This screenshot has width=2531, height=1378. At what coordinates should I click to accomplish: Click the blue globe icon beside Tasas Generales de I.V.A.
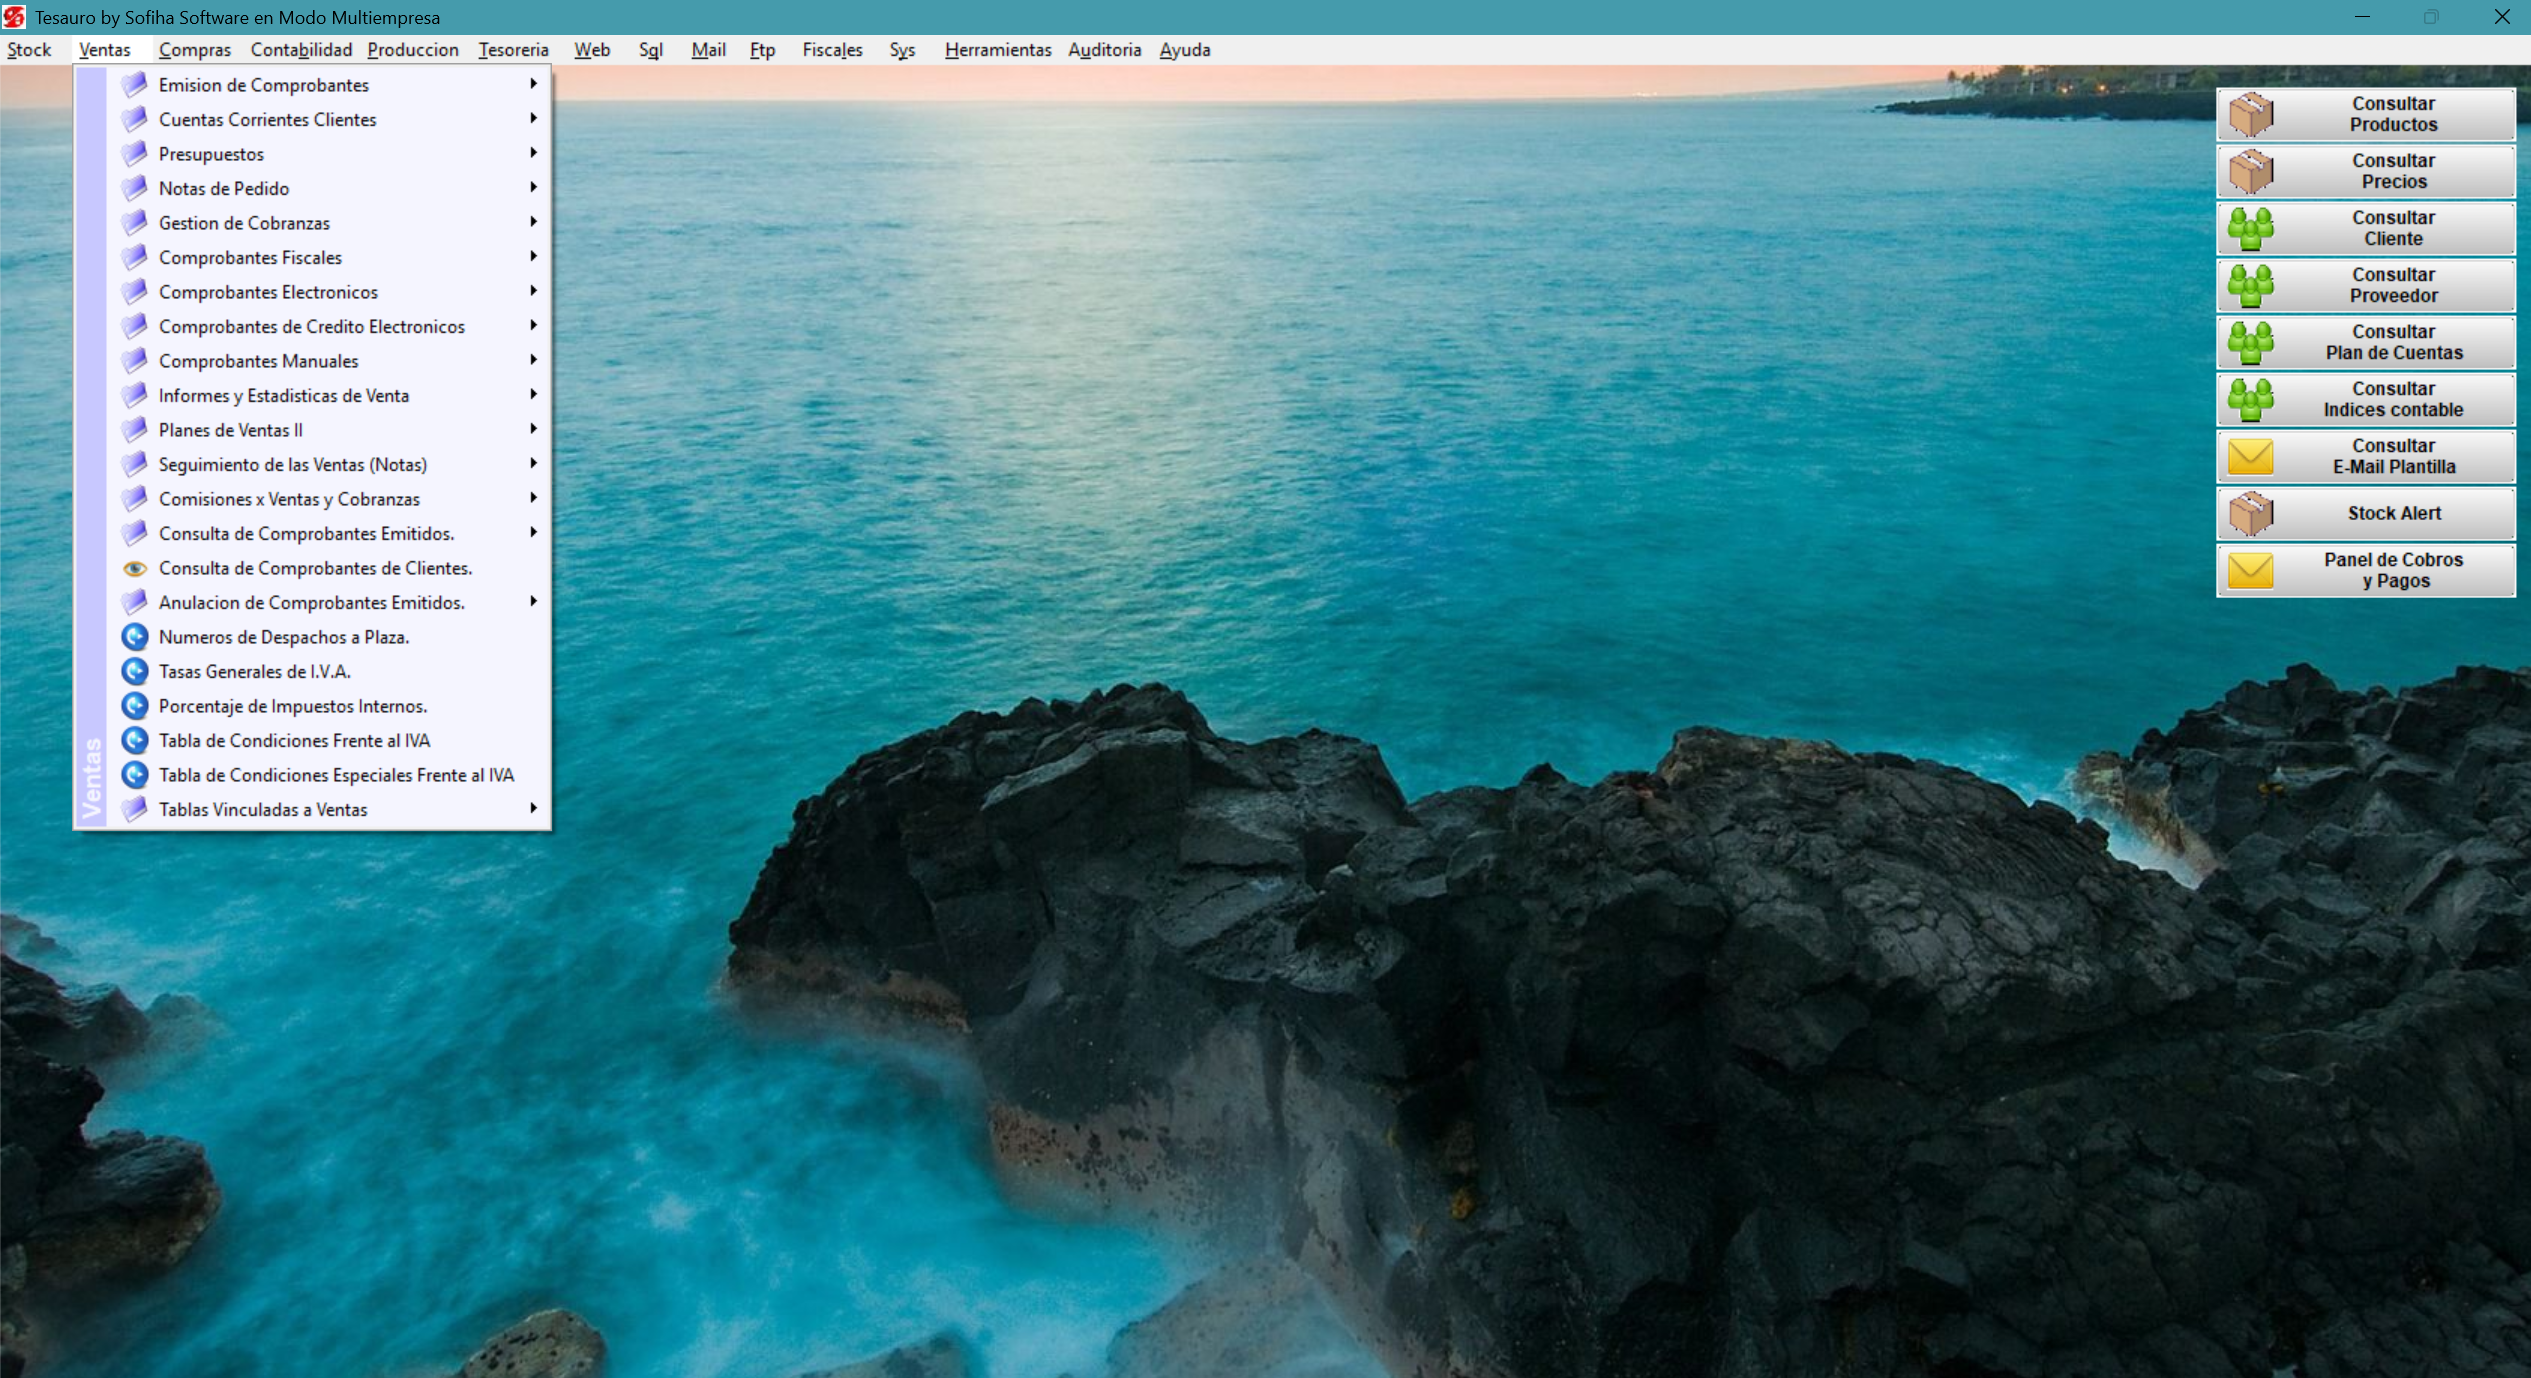click(135, 671)
